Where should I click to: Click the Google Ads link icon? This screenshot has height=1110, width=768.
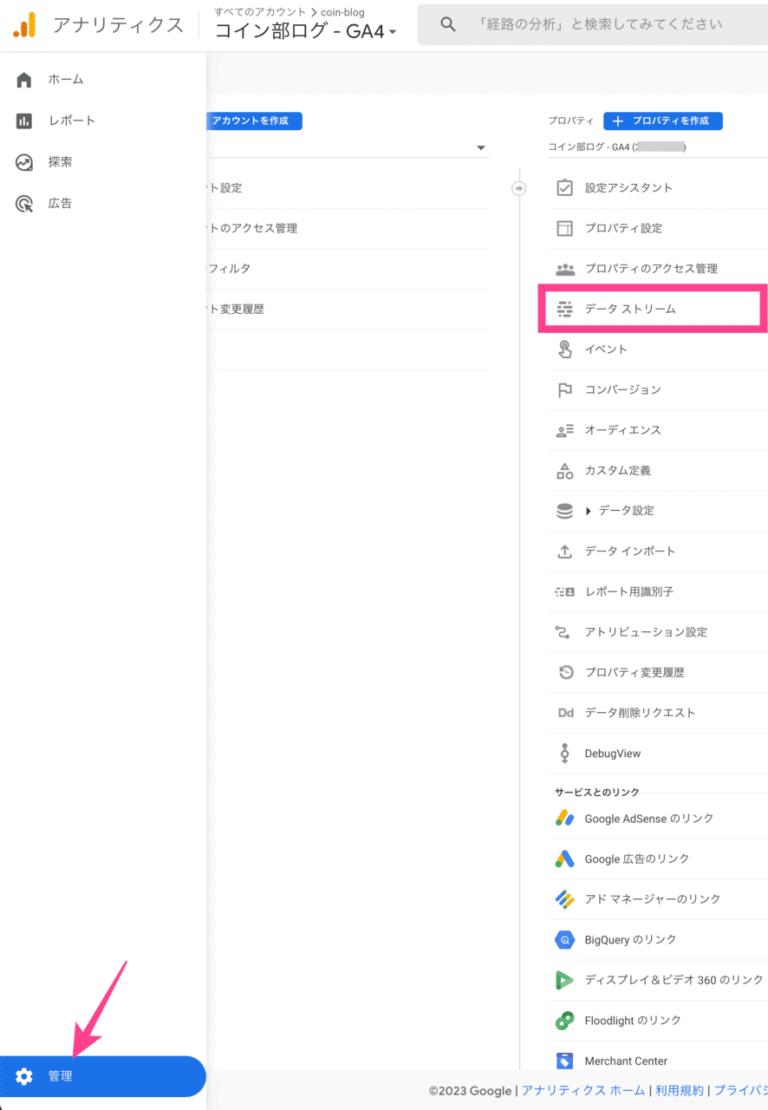coord(565,859)
